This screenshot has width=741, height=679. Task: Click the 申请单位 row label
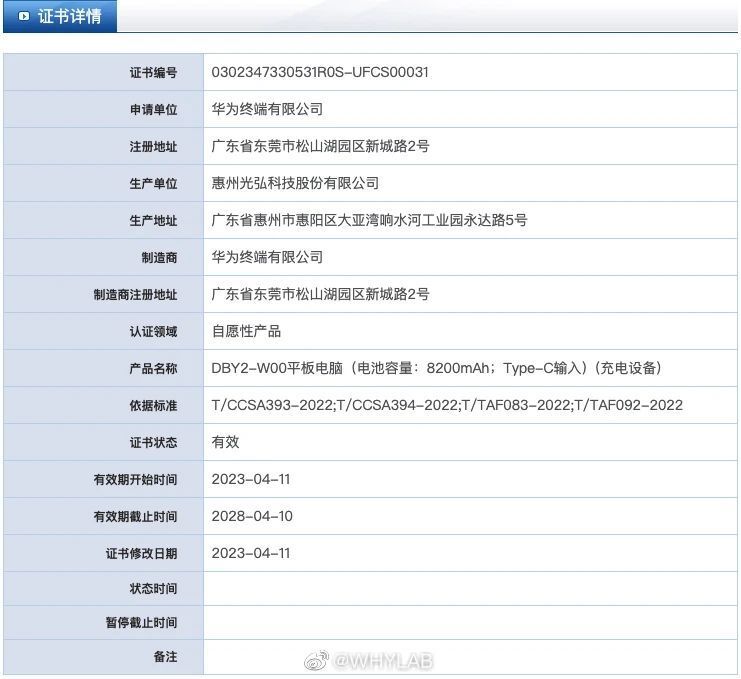tap(154, 110)
